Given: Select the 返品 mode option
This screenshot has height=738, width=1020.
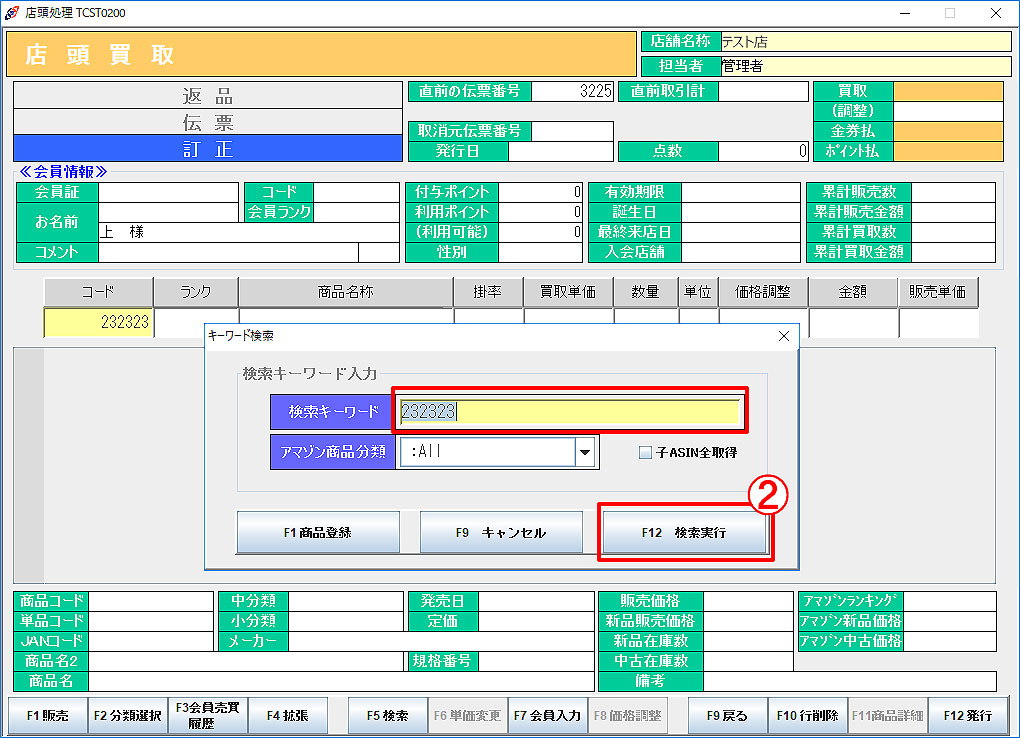Looking at the screenshot, I should 207,96.
